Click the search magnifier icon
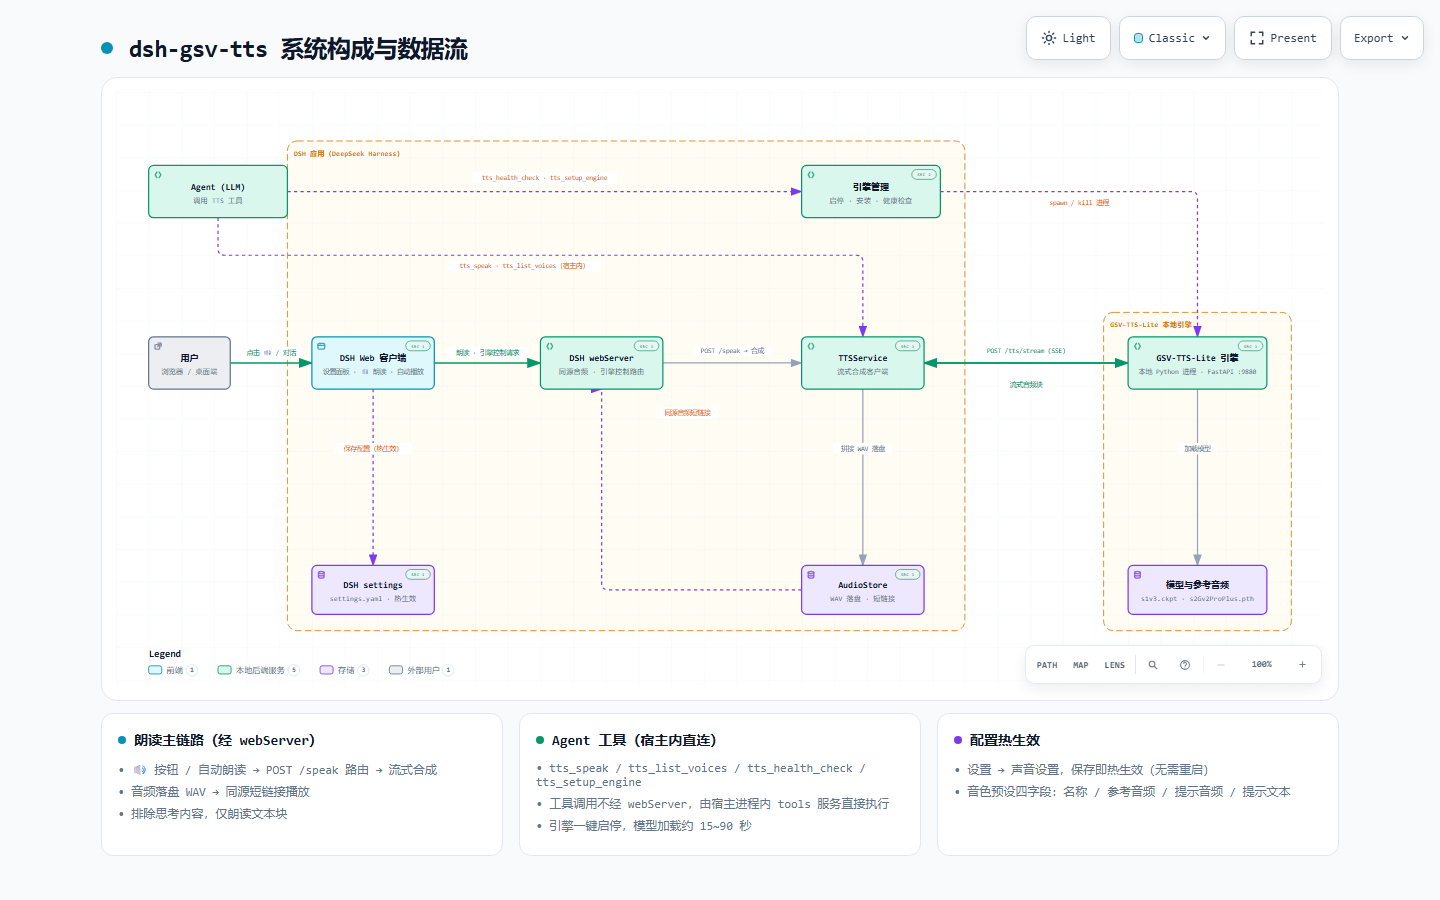1440x900 pixels. pyautogui.click(x=1153, y=665)
